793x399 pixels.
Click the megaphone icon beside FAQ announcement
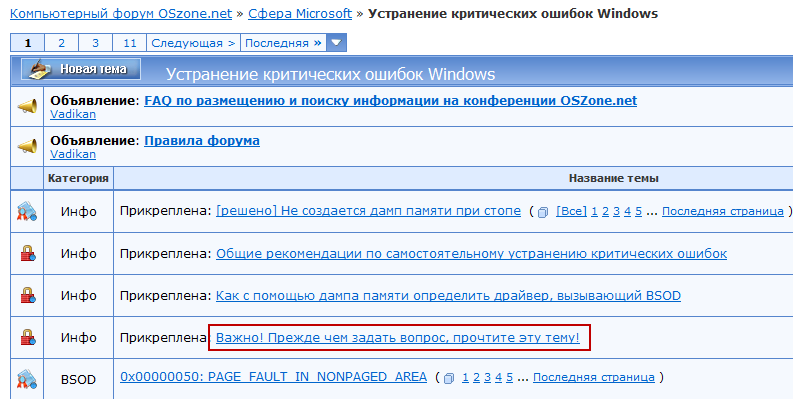[27, 107]
